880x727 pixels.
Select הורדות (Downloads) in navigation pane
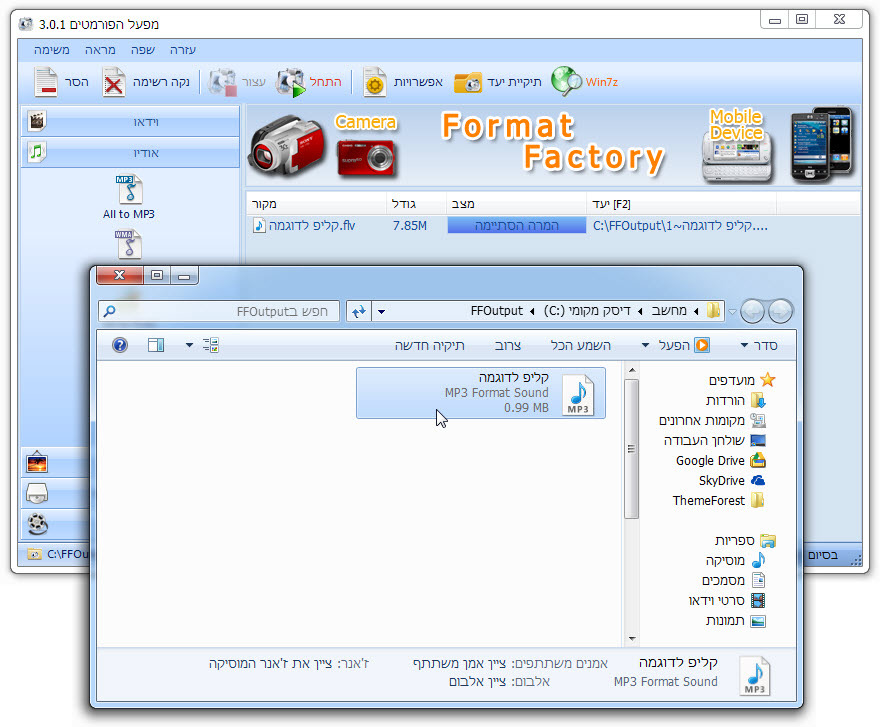click(736, 400)
